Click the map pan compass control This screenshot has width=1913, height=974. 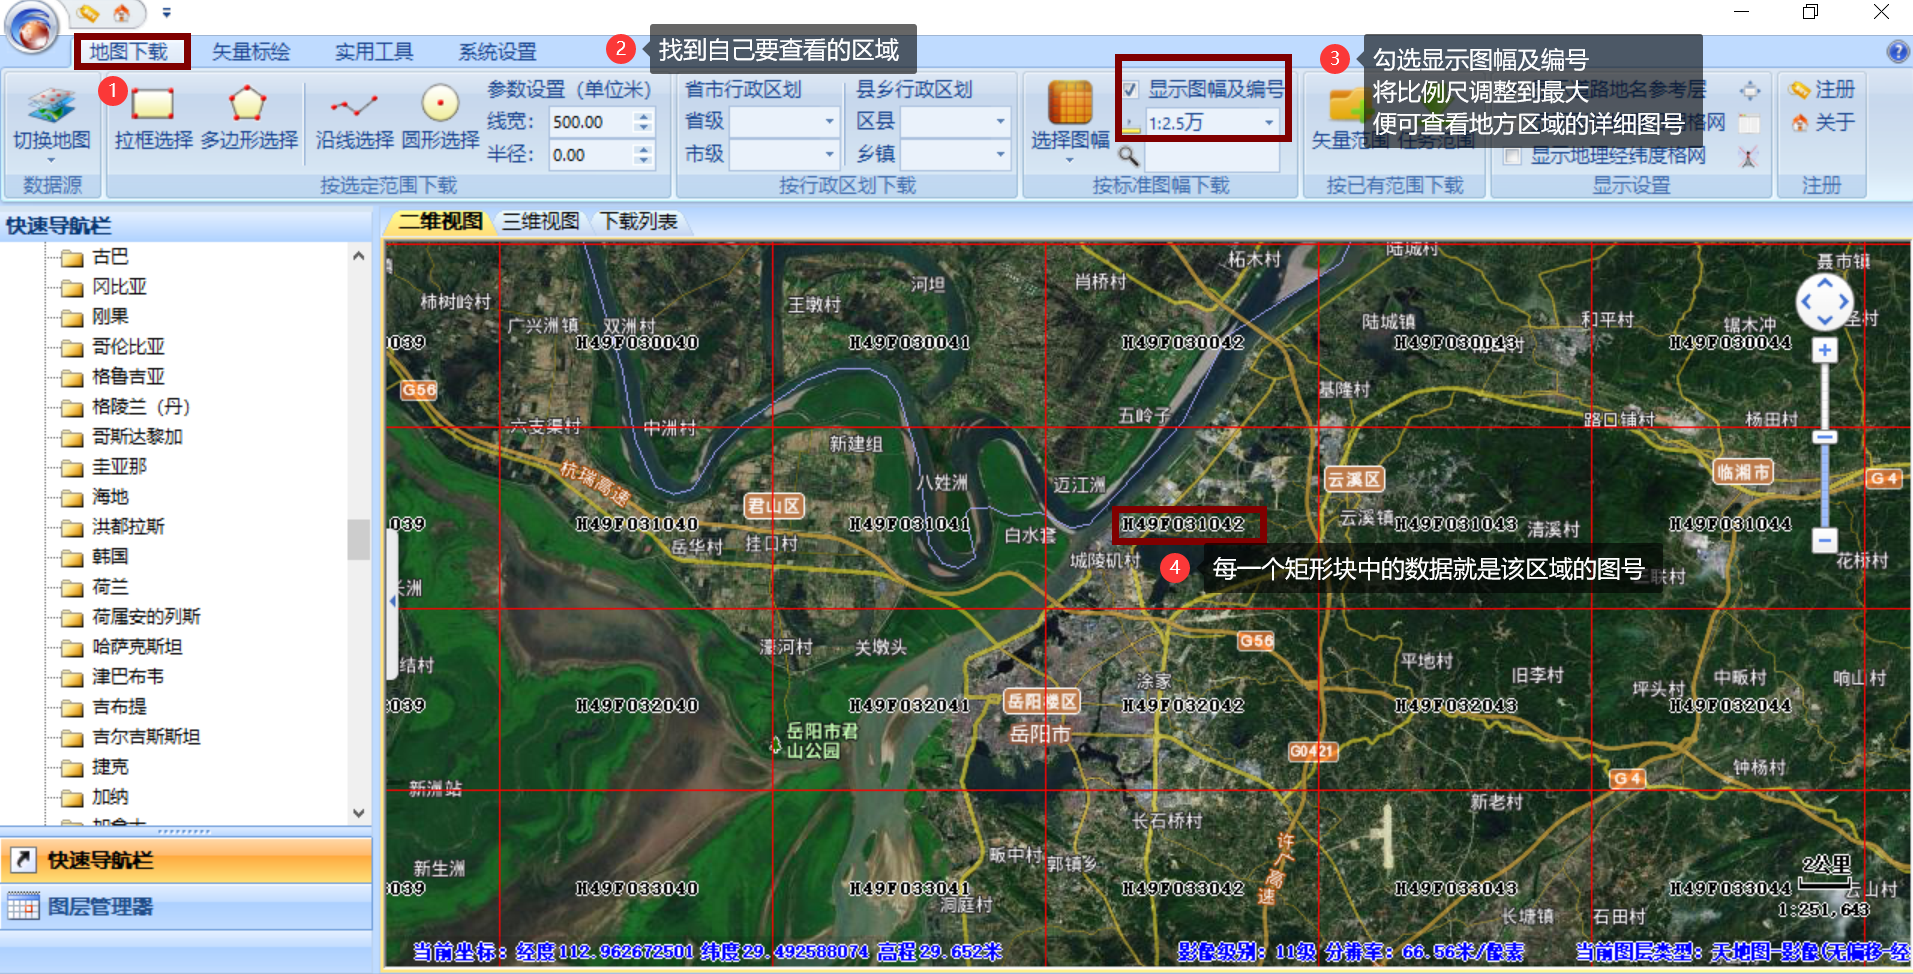[x=1825, y=301]
